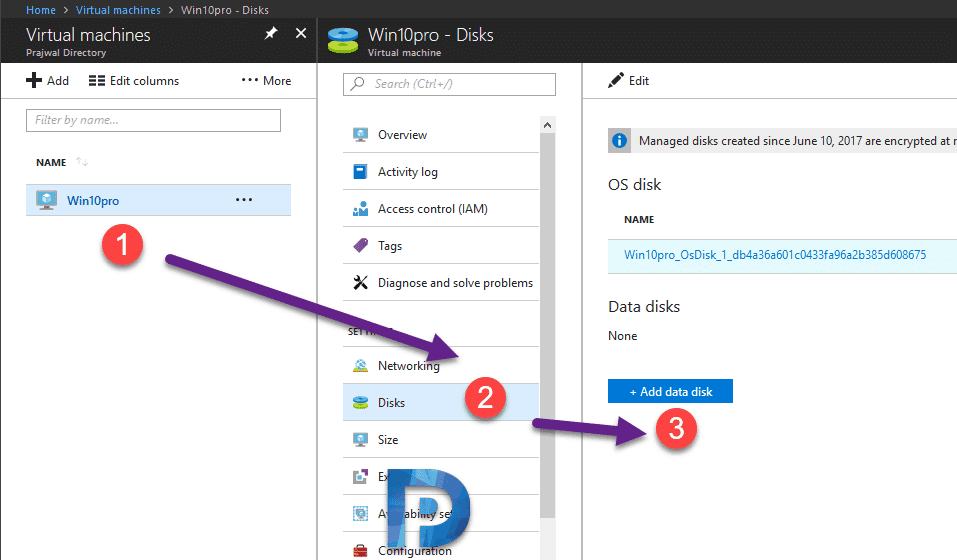Open the Tags menu item
957x560 pixels.
441,246
